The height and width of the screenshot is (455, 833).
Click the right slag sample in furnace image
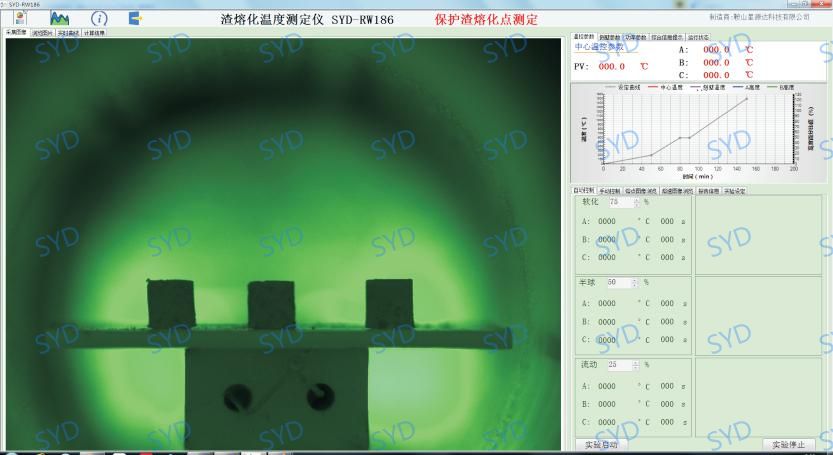(x=389, y=304)
